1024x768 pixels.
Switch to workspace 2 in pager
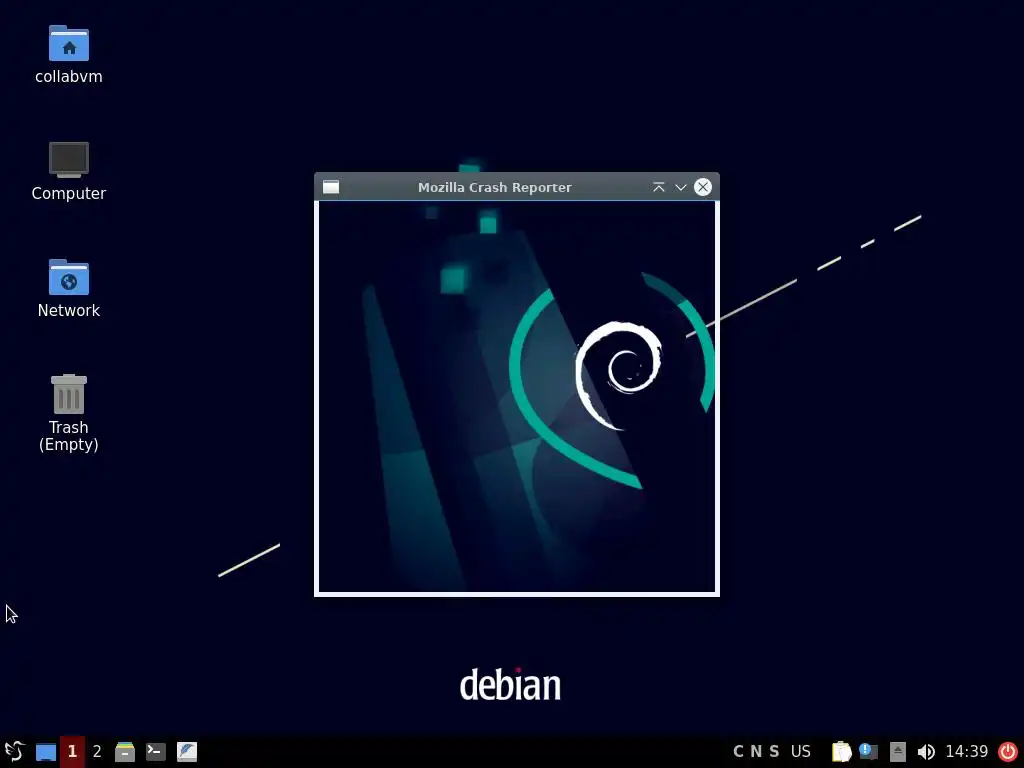click(x=97, y=751)
